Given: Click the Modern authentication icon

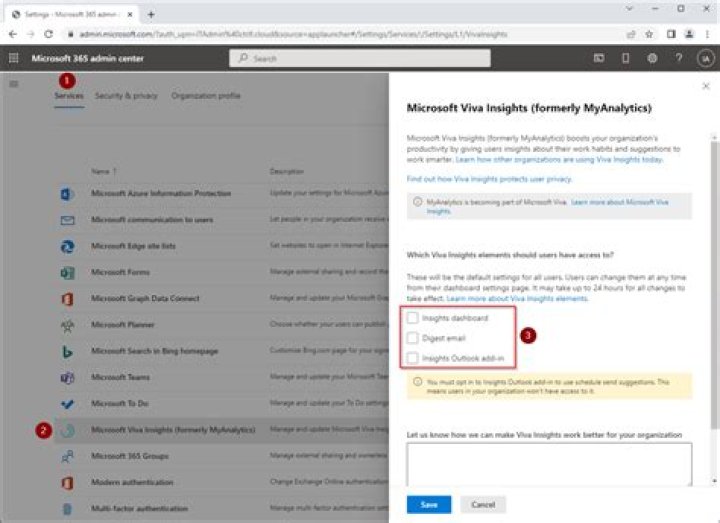Looking at the screenshot, I should pos(68,483).
